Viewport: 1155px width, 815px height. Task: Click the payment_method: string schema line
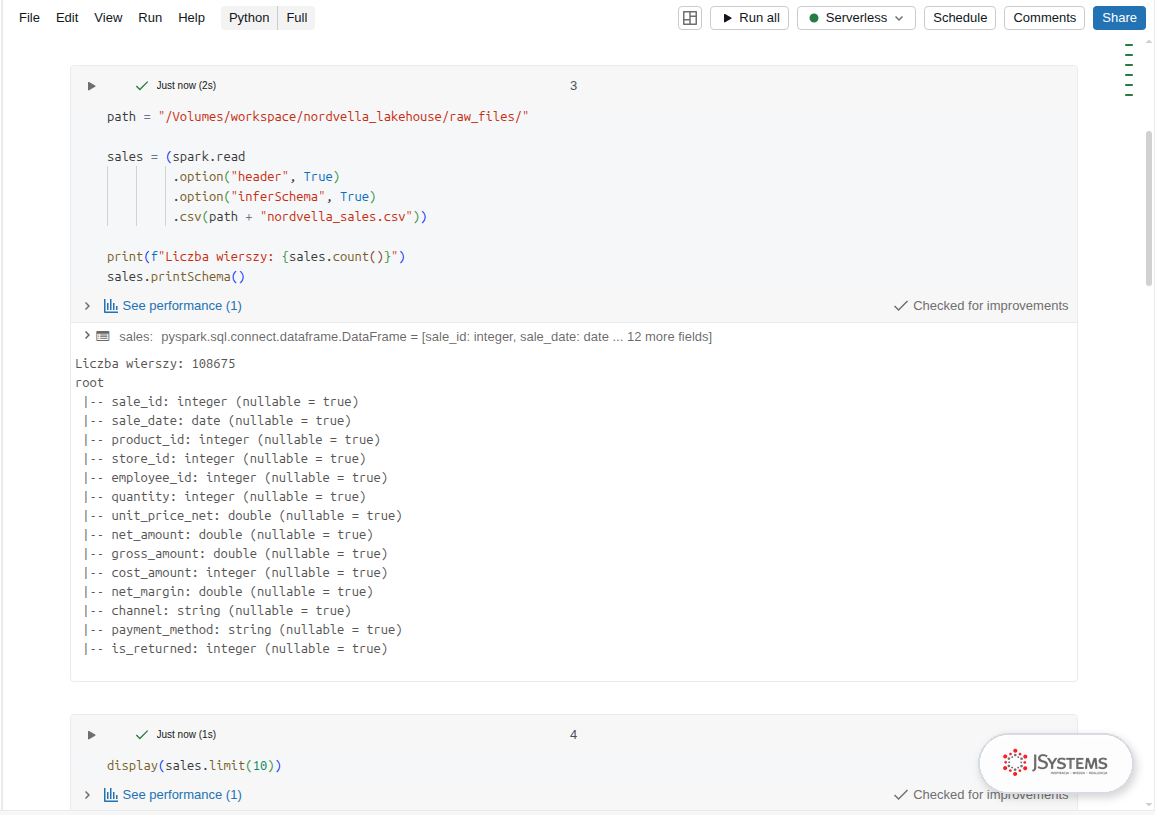(x=242, y=630)
